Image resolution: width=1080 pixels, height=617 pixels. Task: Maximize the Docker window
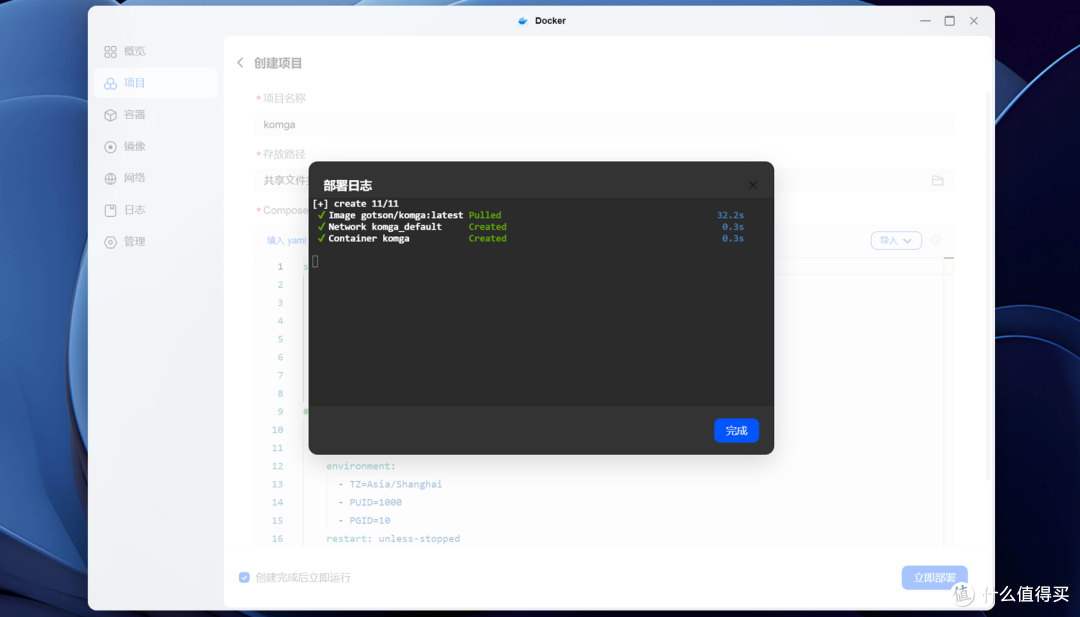tap(949, 21)
